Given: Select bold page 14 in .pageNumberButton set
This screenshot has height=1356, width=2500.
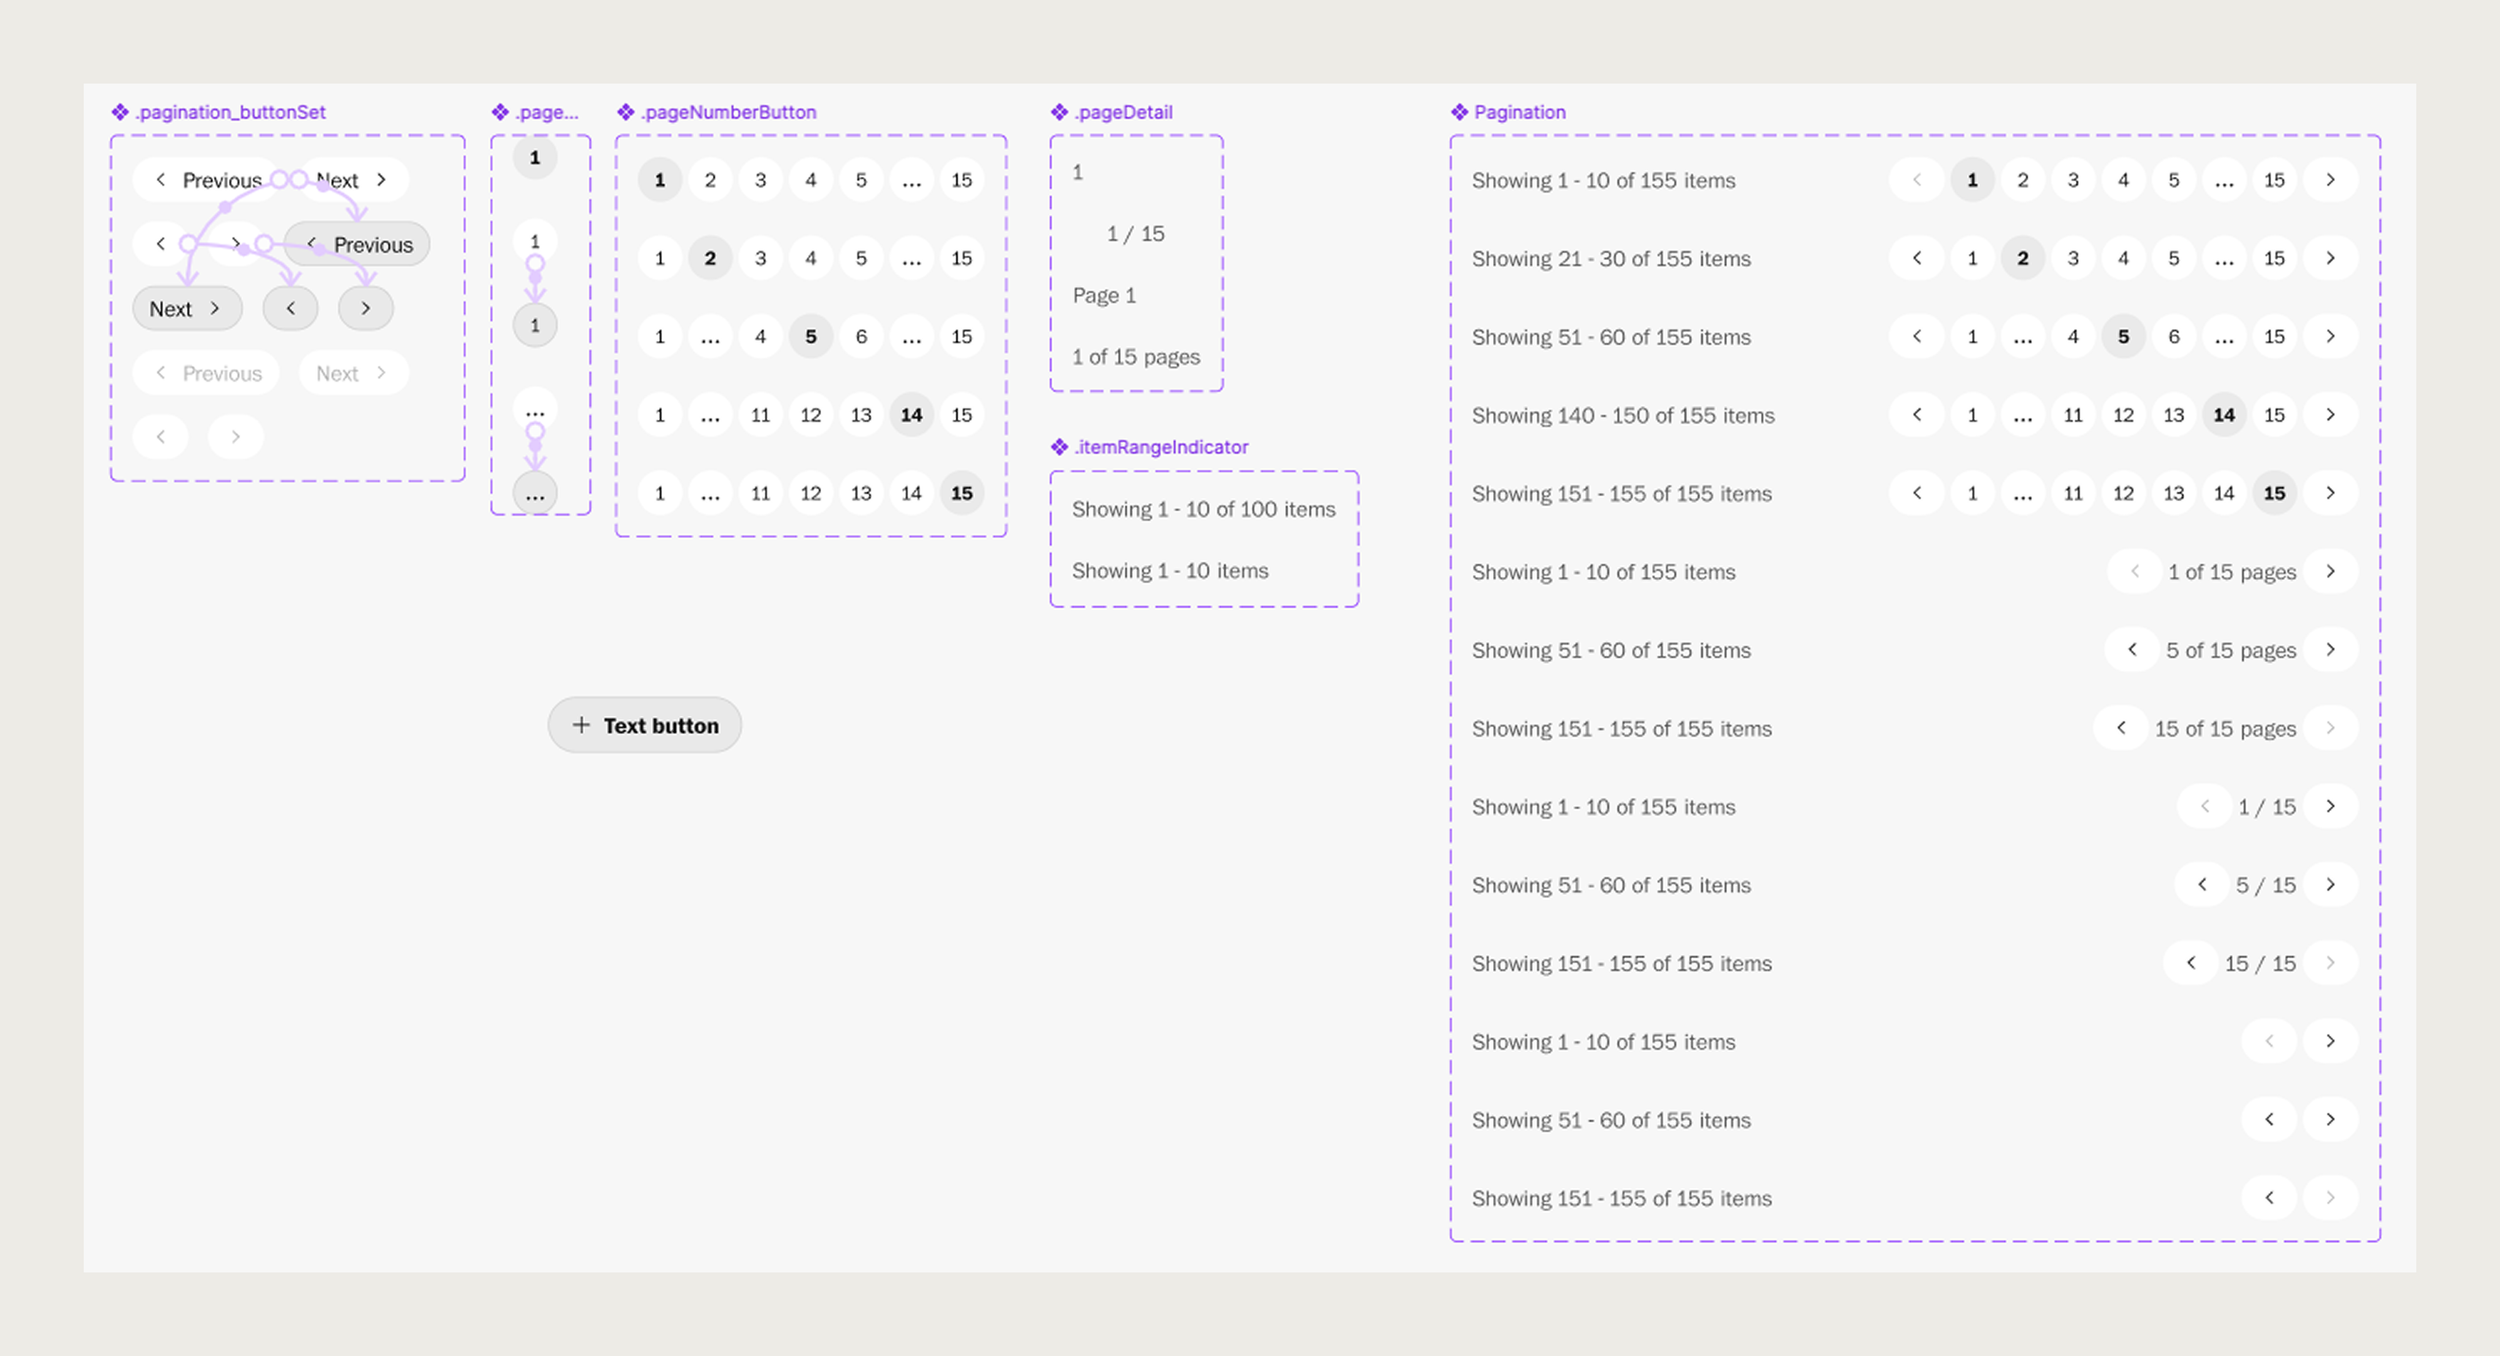Looking at the screenshot, I should (911, 415).
